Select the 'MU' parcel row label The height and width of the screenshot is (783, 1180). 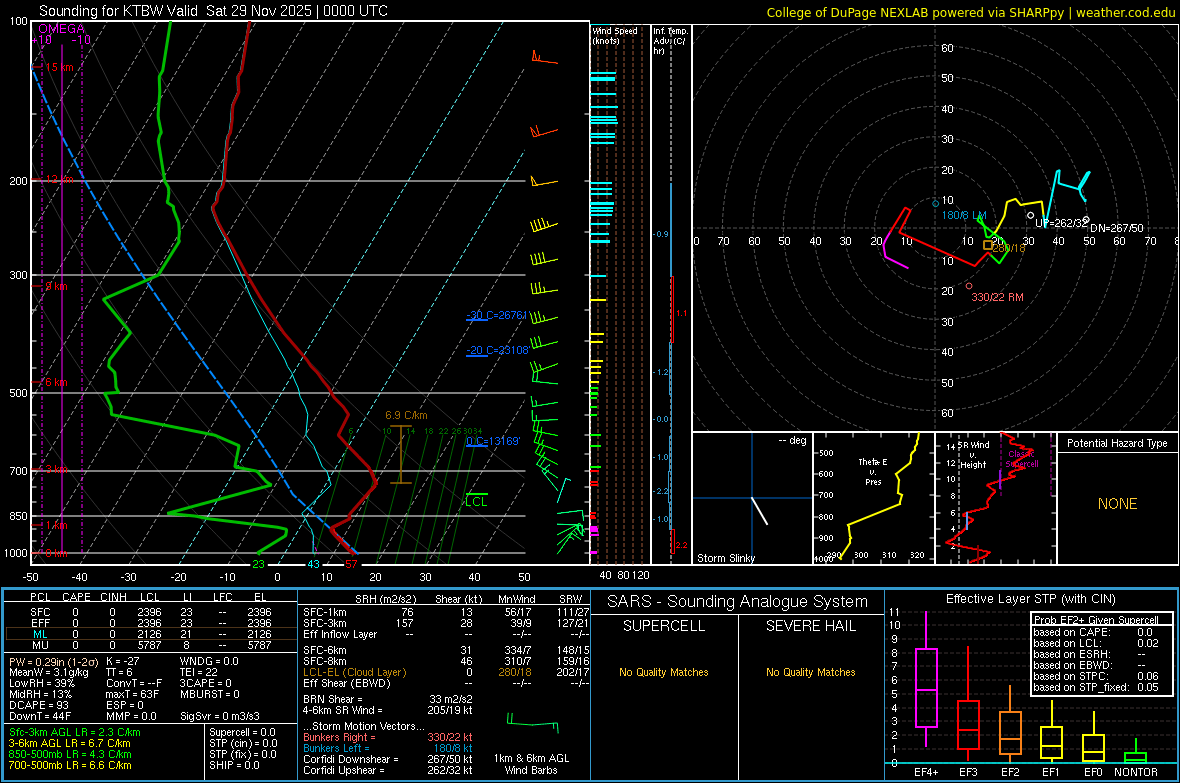[x=40, y=645]
